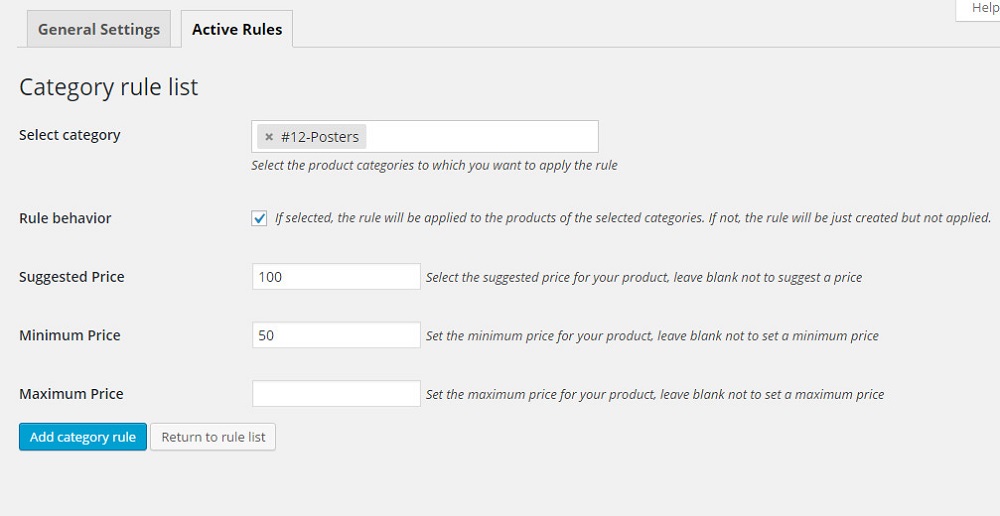Switch to the General Settings tab
This screenshot has width=1000, height=516.
coord(99,29)
